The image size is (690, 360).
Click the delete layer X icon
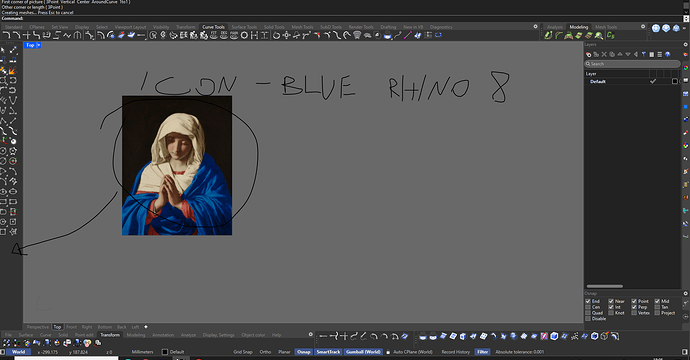pyautogui.click(x=604, y=55)
